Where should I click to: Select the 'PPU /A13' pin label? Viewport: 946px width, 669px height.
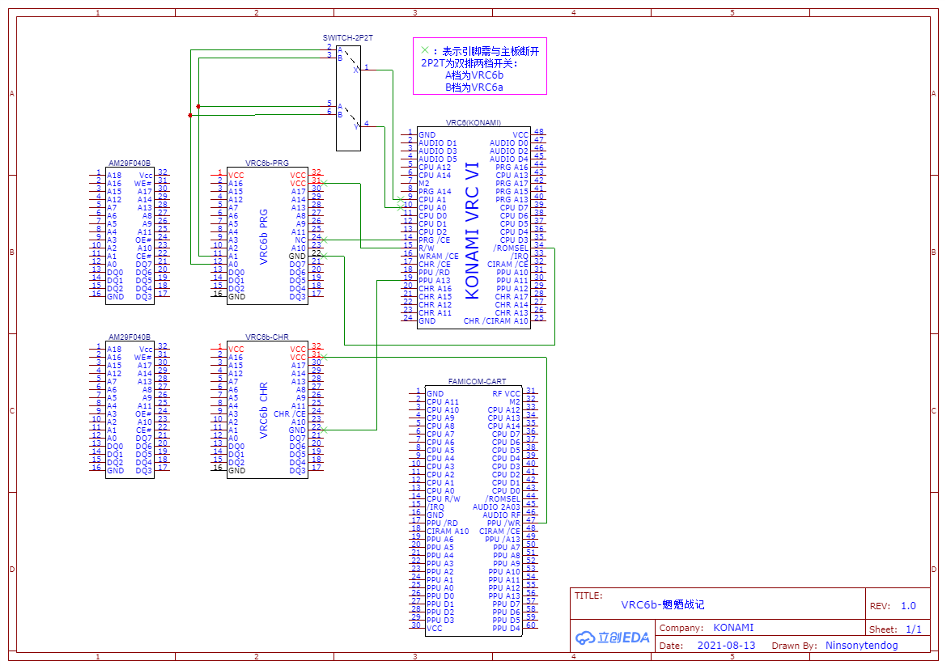(x=503, y=539)
